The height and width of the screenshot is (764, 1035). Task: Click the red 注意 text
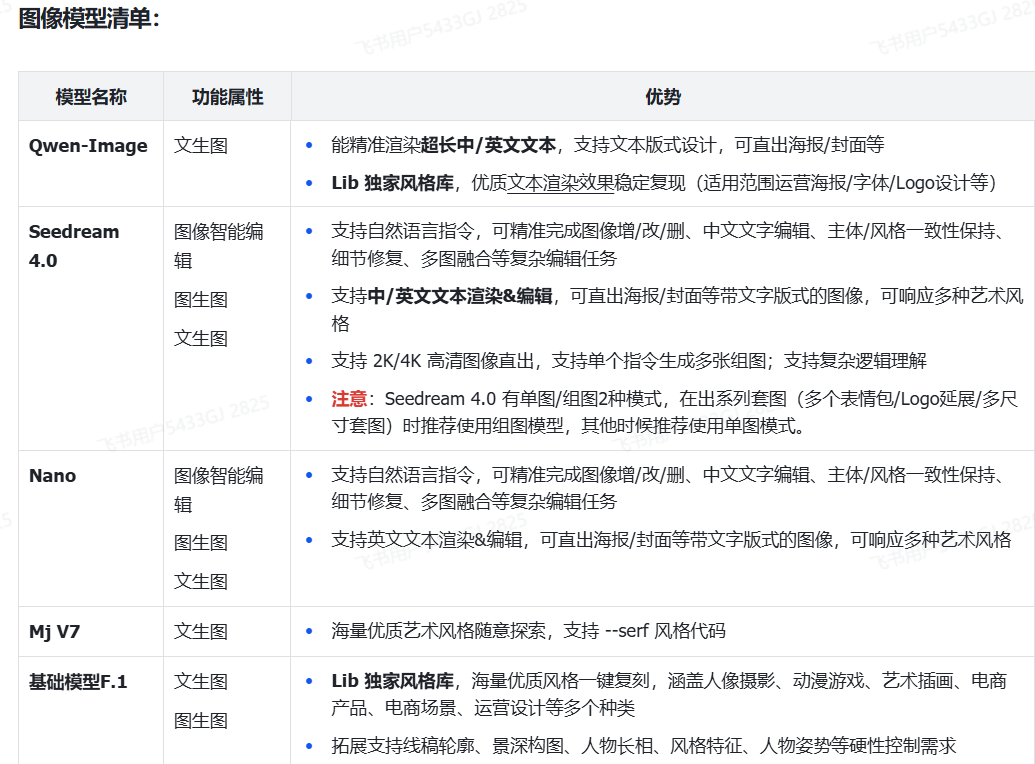point(349,399)
